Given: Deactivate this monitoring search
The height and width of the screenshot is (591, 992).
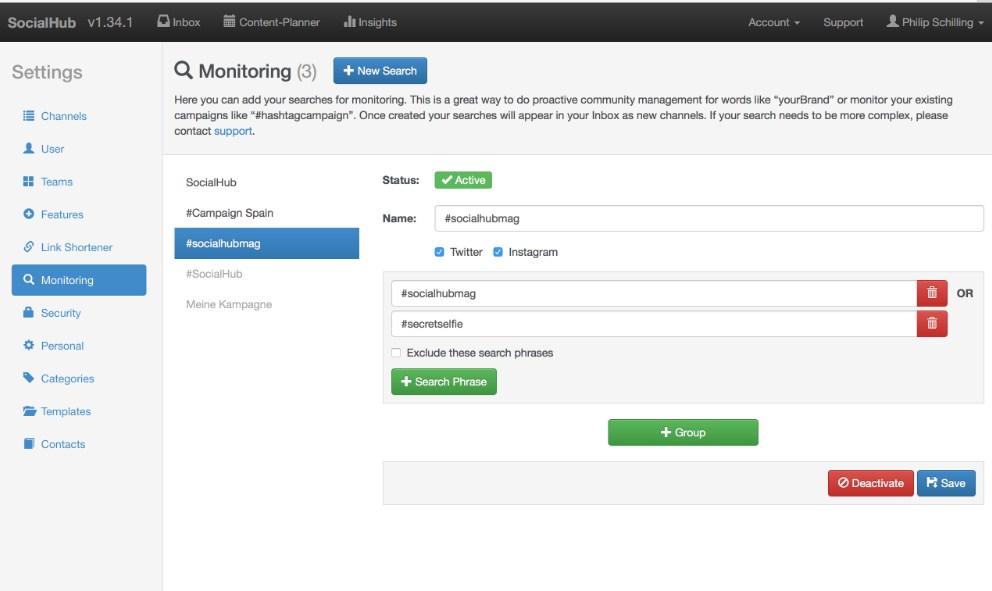Looking at the screenshot, I should (x=871, y=483).
